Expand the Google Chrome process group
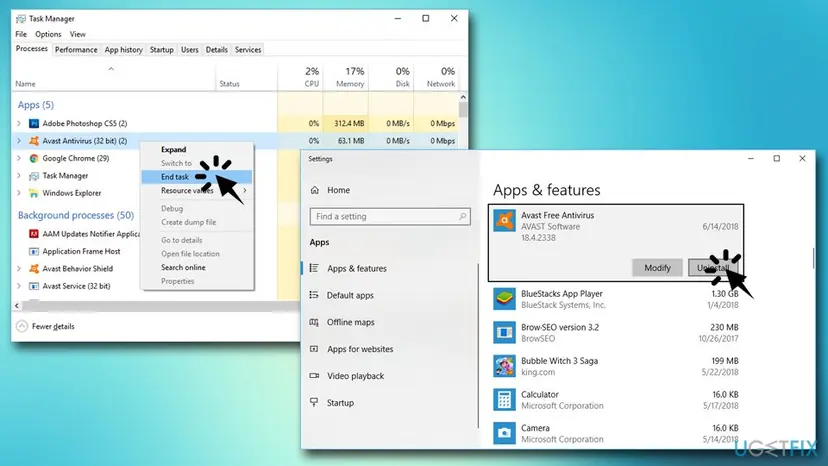Screen dimensions: 828x466 point(19,158)
